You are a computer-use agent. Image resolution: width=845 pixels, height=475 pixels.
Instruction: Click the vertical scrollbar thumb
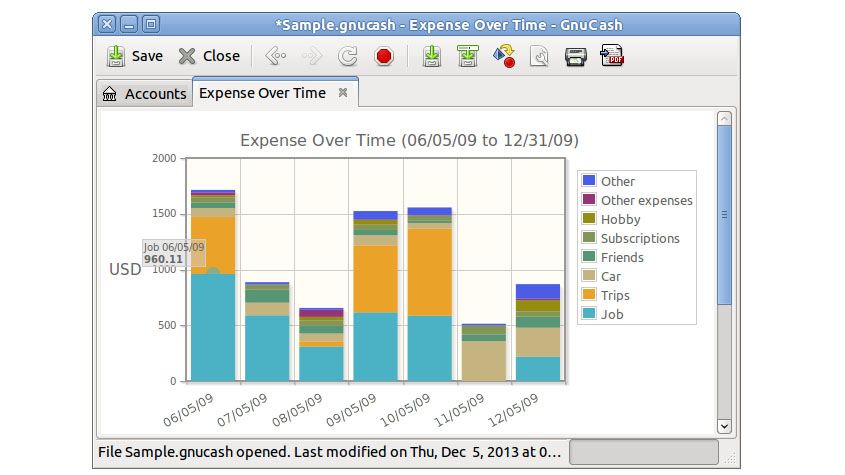(724, 215)
